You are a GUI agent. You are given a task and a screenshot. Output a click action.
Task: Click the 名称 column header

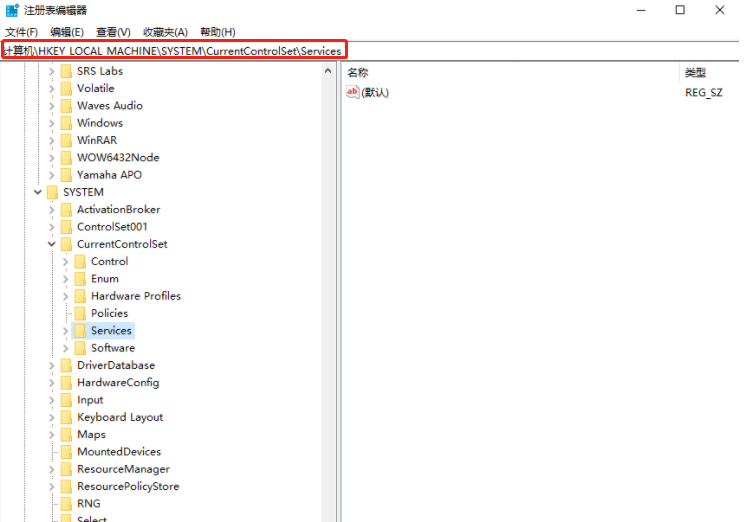pyautogui.click(x=358, y=73)
